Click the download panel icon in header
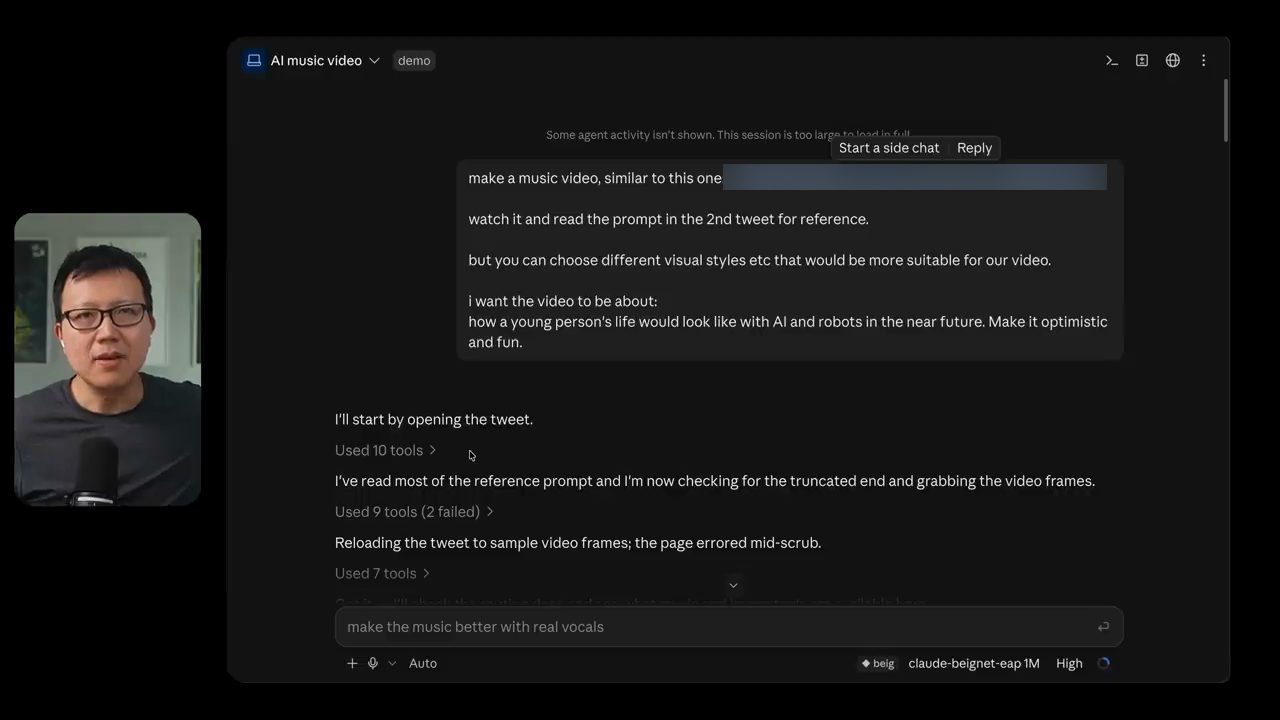The width and height of the screenshot is (1280, 720). pyautogui.click(x=1142, y=61)
